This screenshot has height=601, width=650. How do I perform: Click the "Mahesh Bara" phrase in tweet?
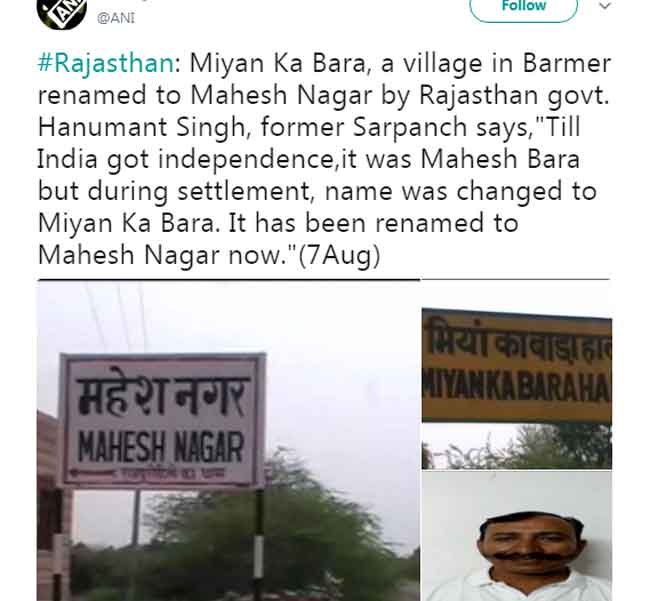tap(500, 159)
